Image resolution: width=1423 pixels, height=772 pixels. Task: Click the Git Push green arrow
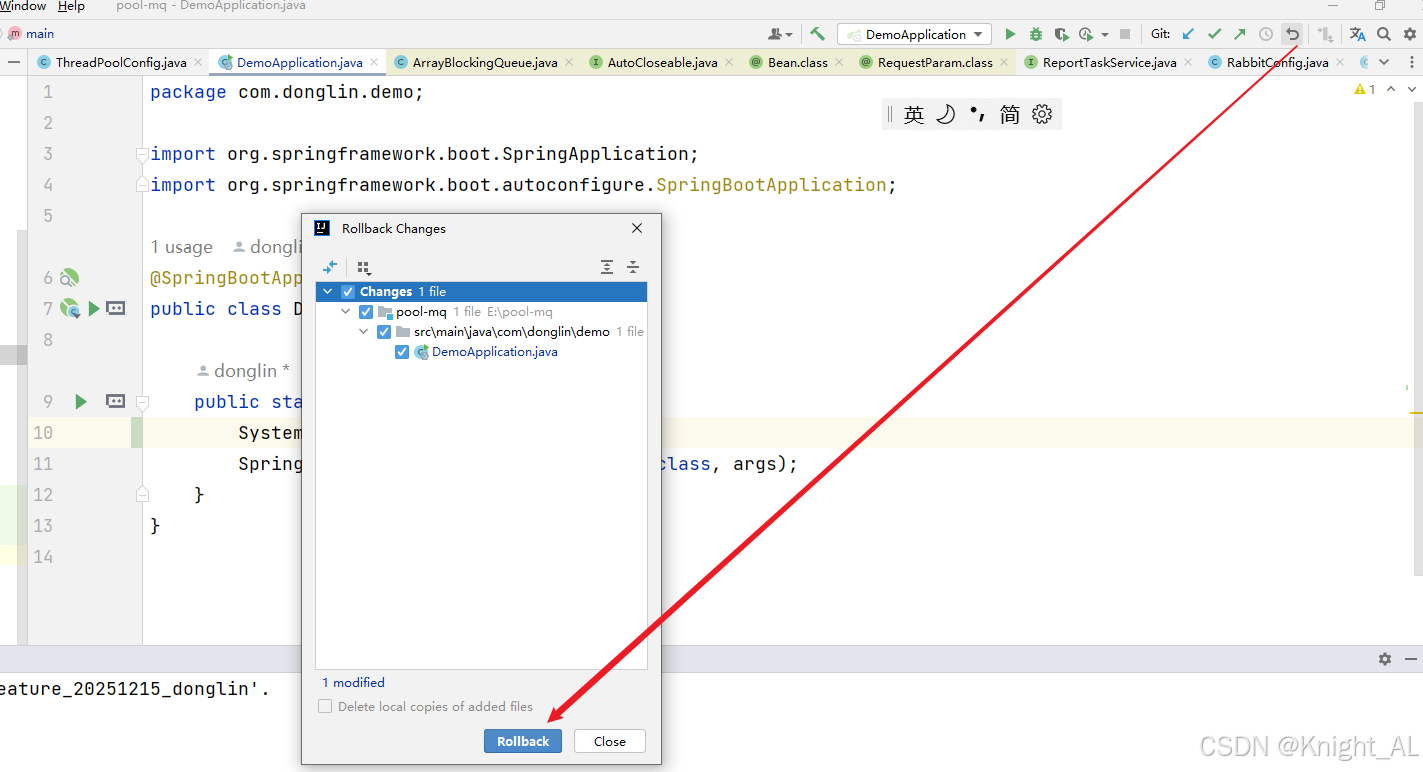pos(1240,34)
